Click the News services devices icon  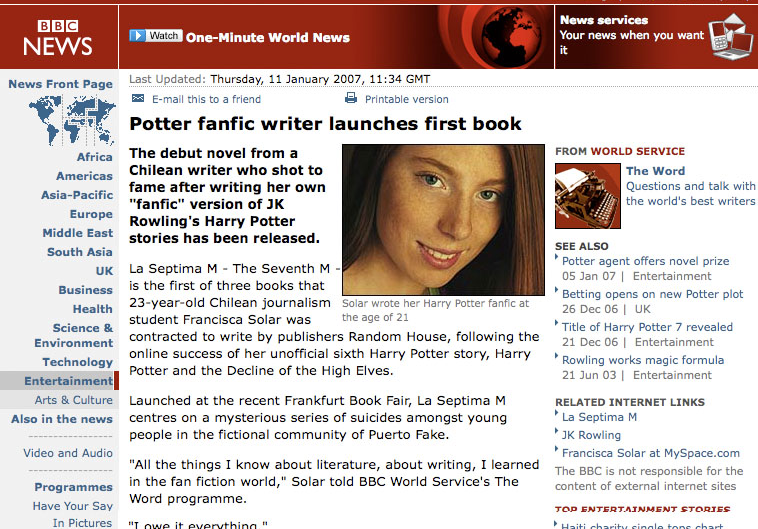(x=730, y=37)
